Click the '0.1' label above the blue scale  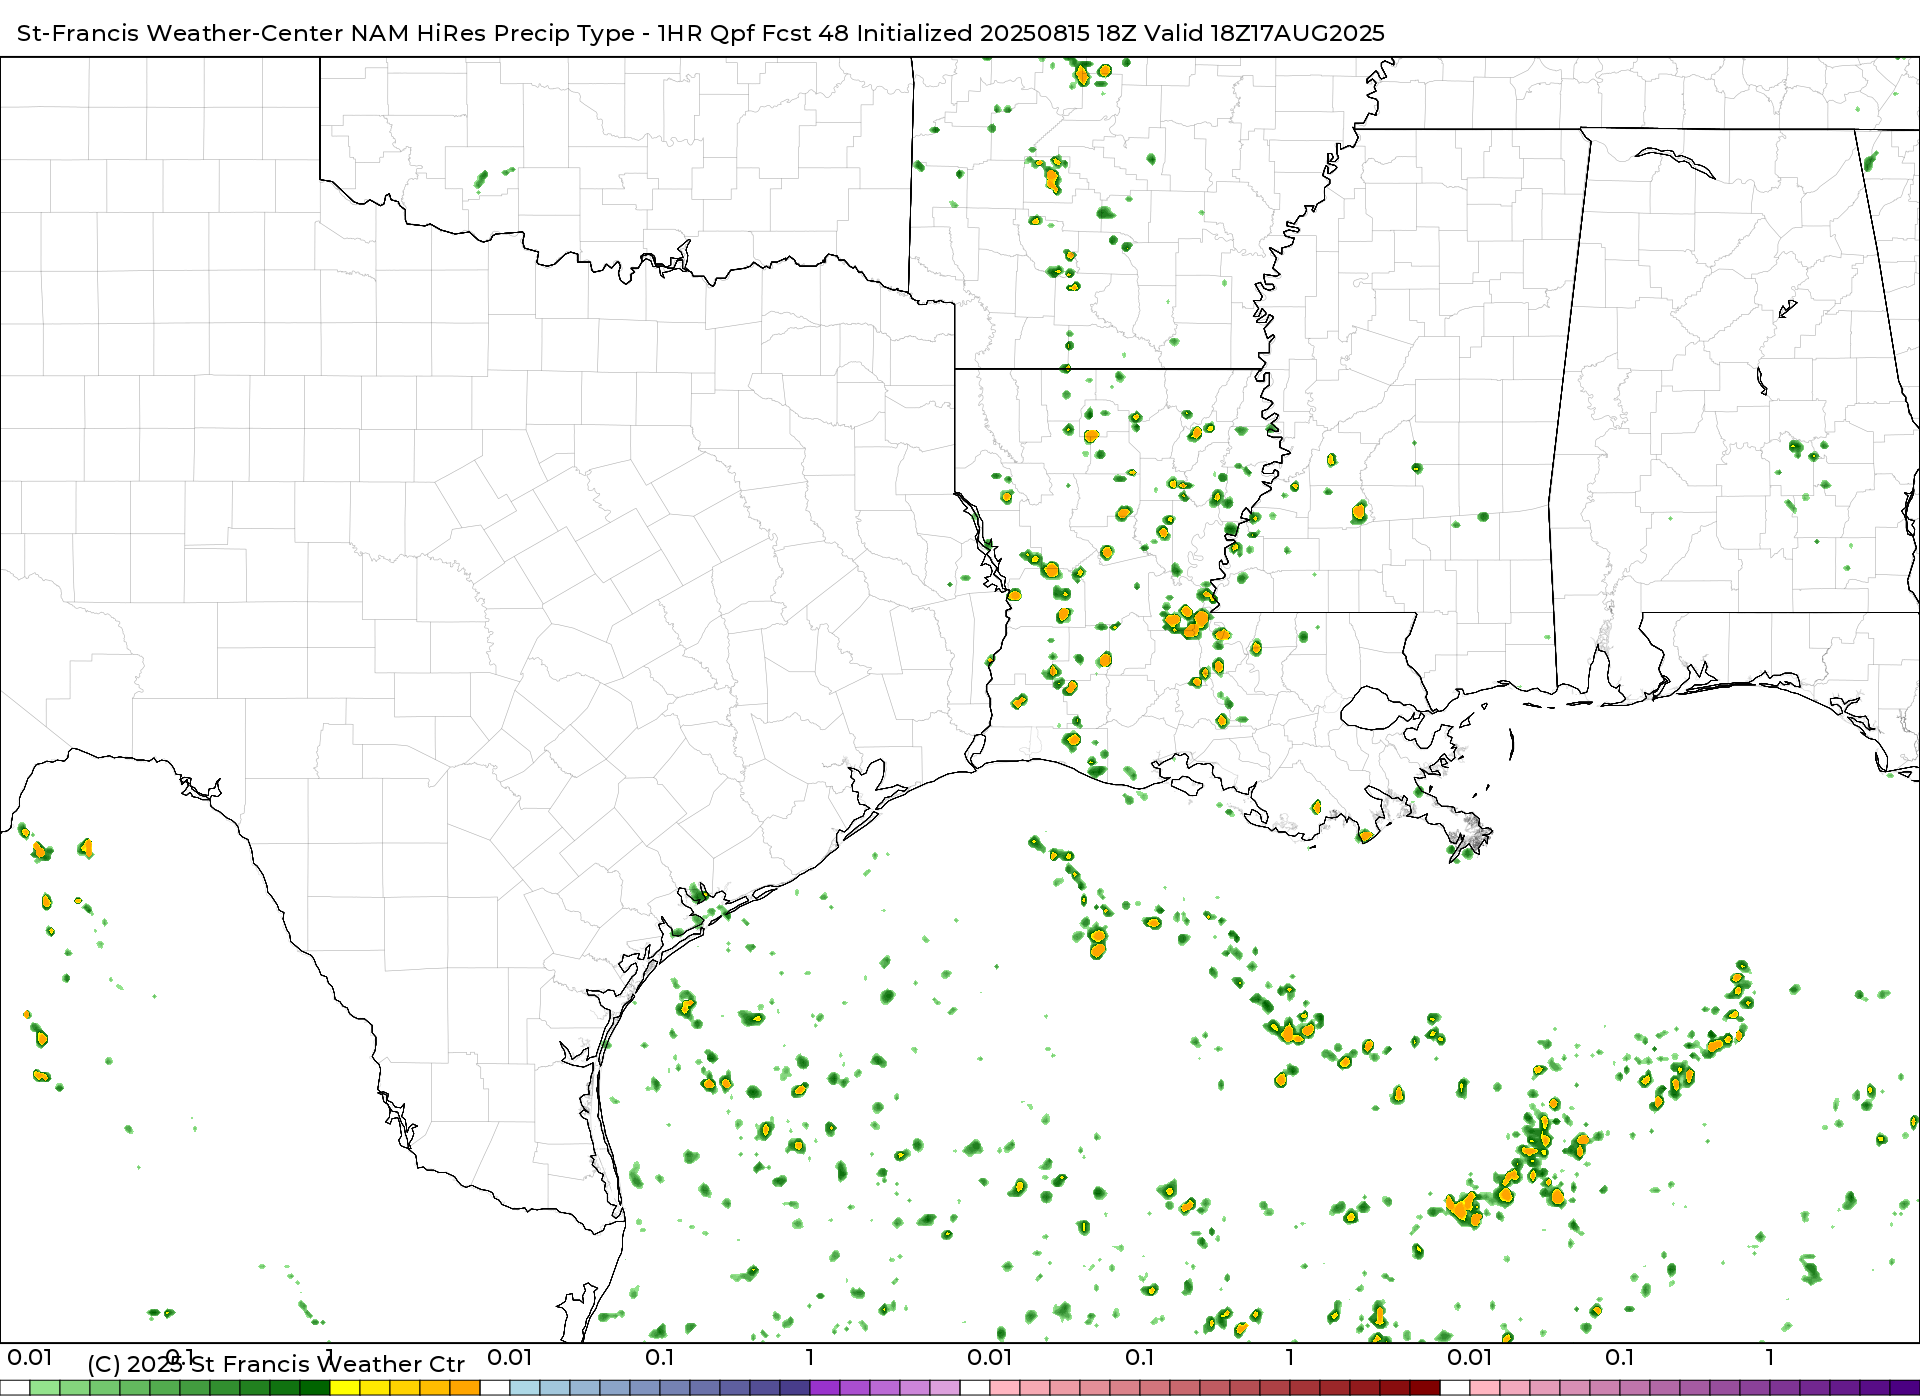pos(660,1357)
